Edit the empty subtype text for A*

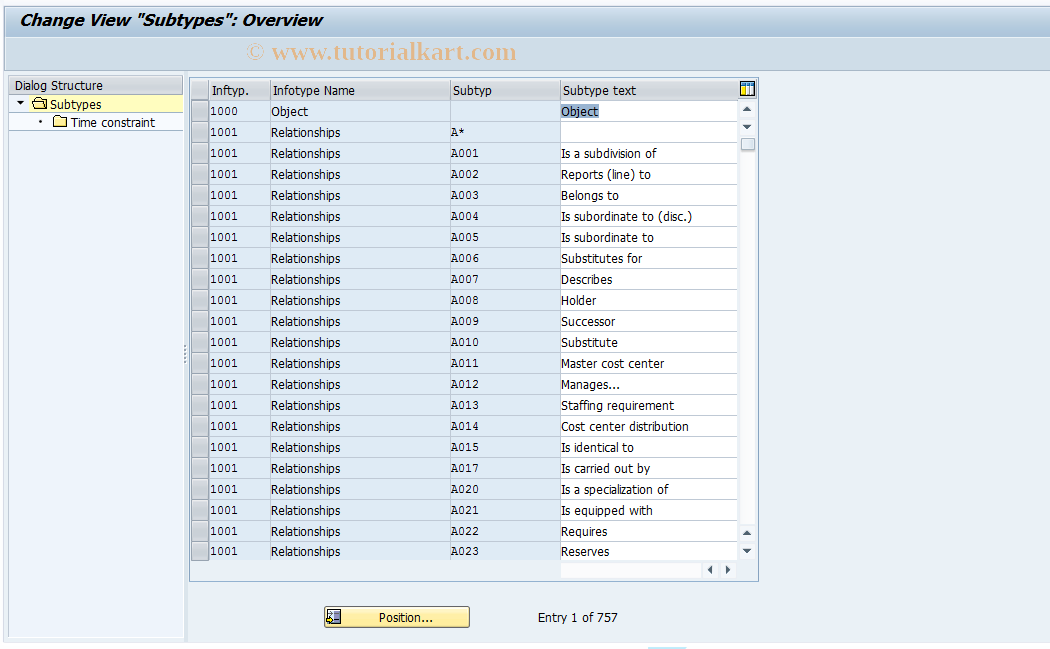648,132
